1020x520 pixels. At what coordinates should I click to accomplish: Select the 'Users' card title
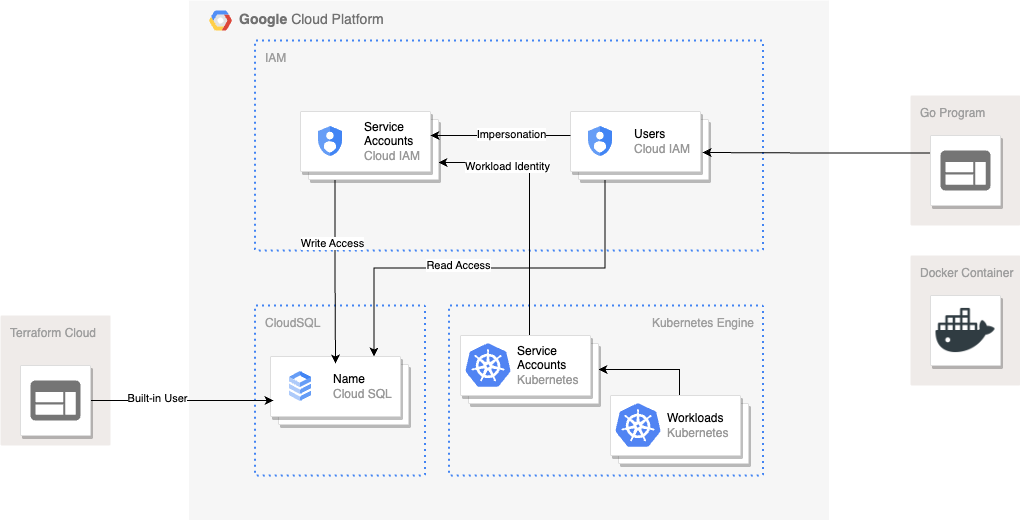[649, 134]
